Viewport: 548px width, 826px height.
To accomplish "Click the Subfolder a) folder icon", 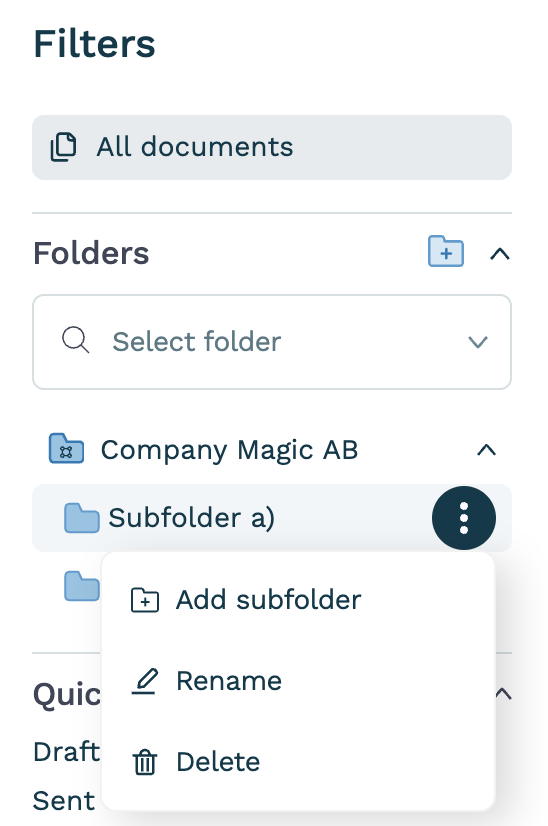I will click(x=82, y=518).
